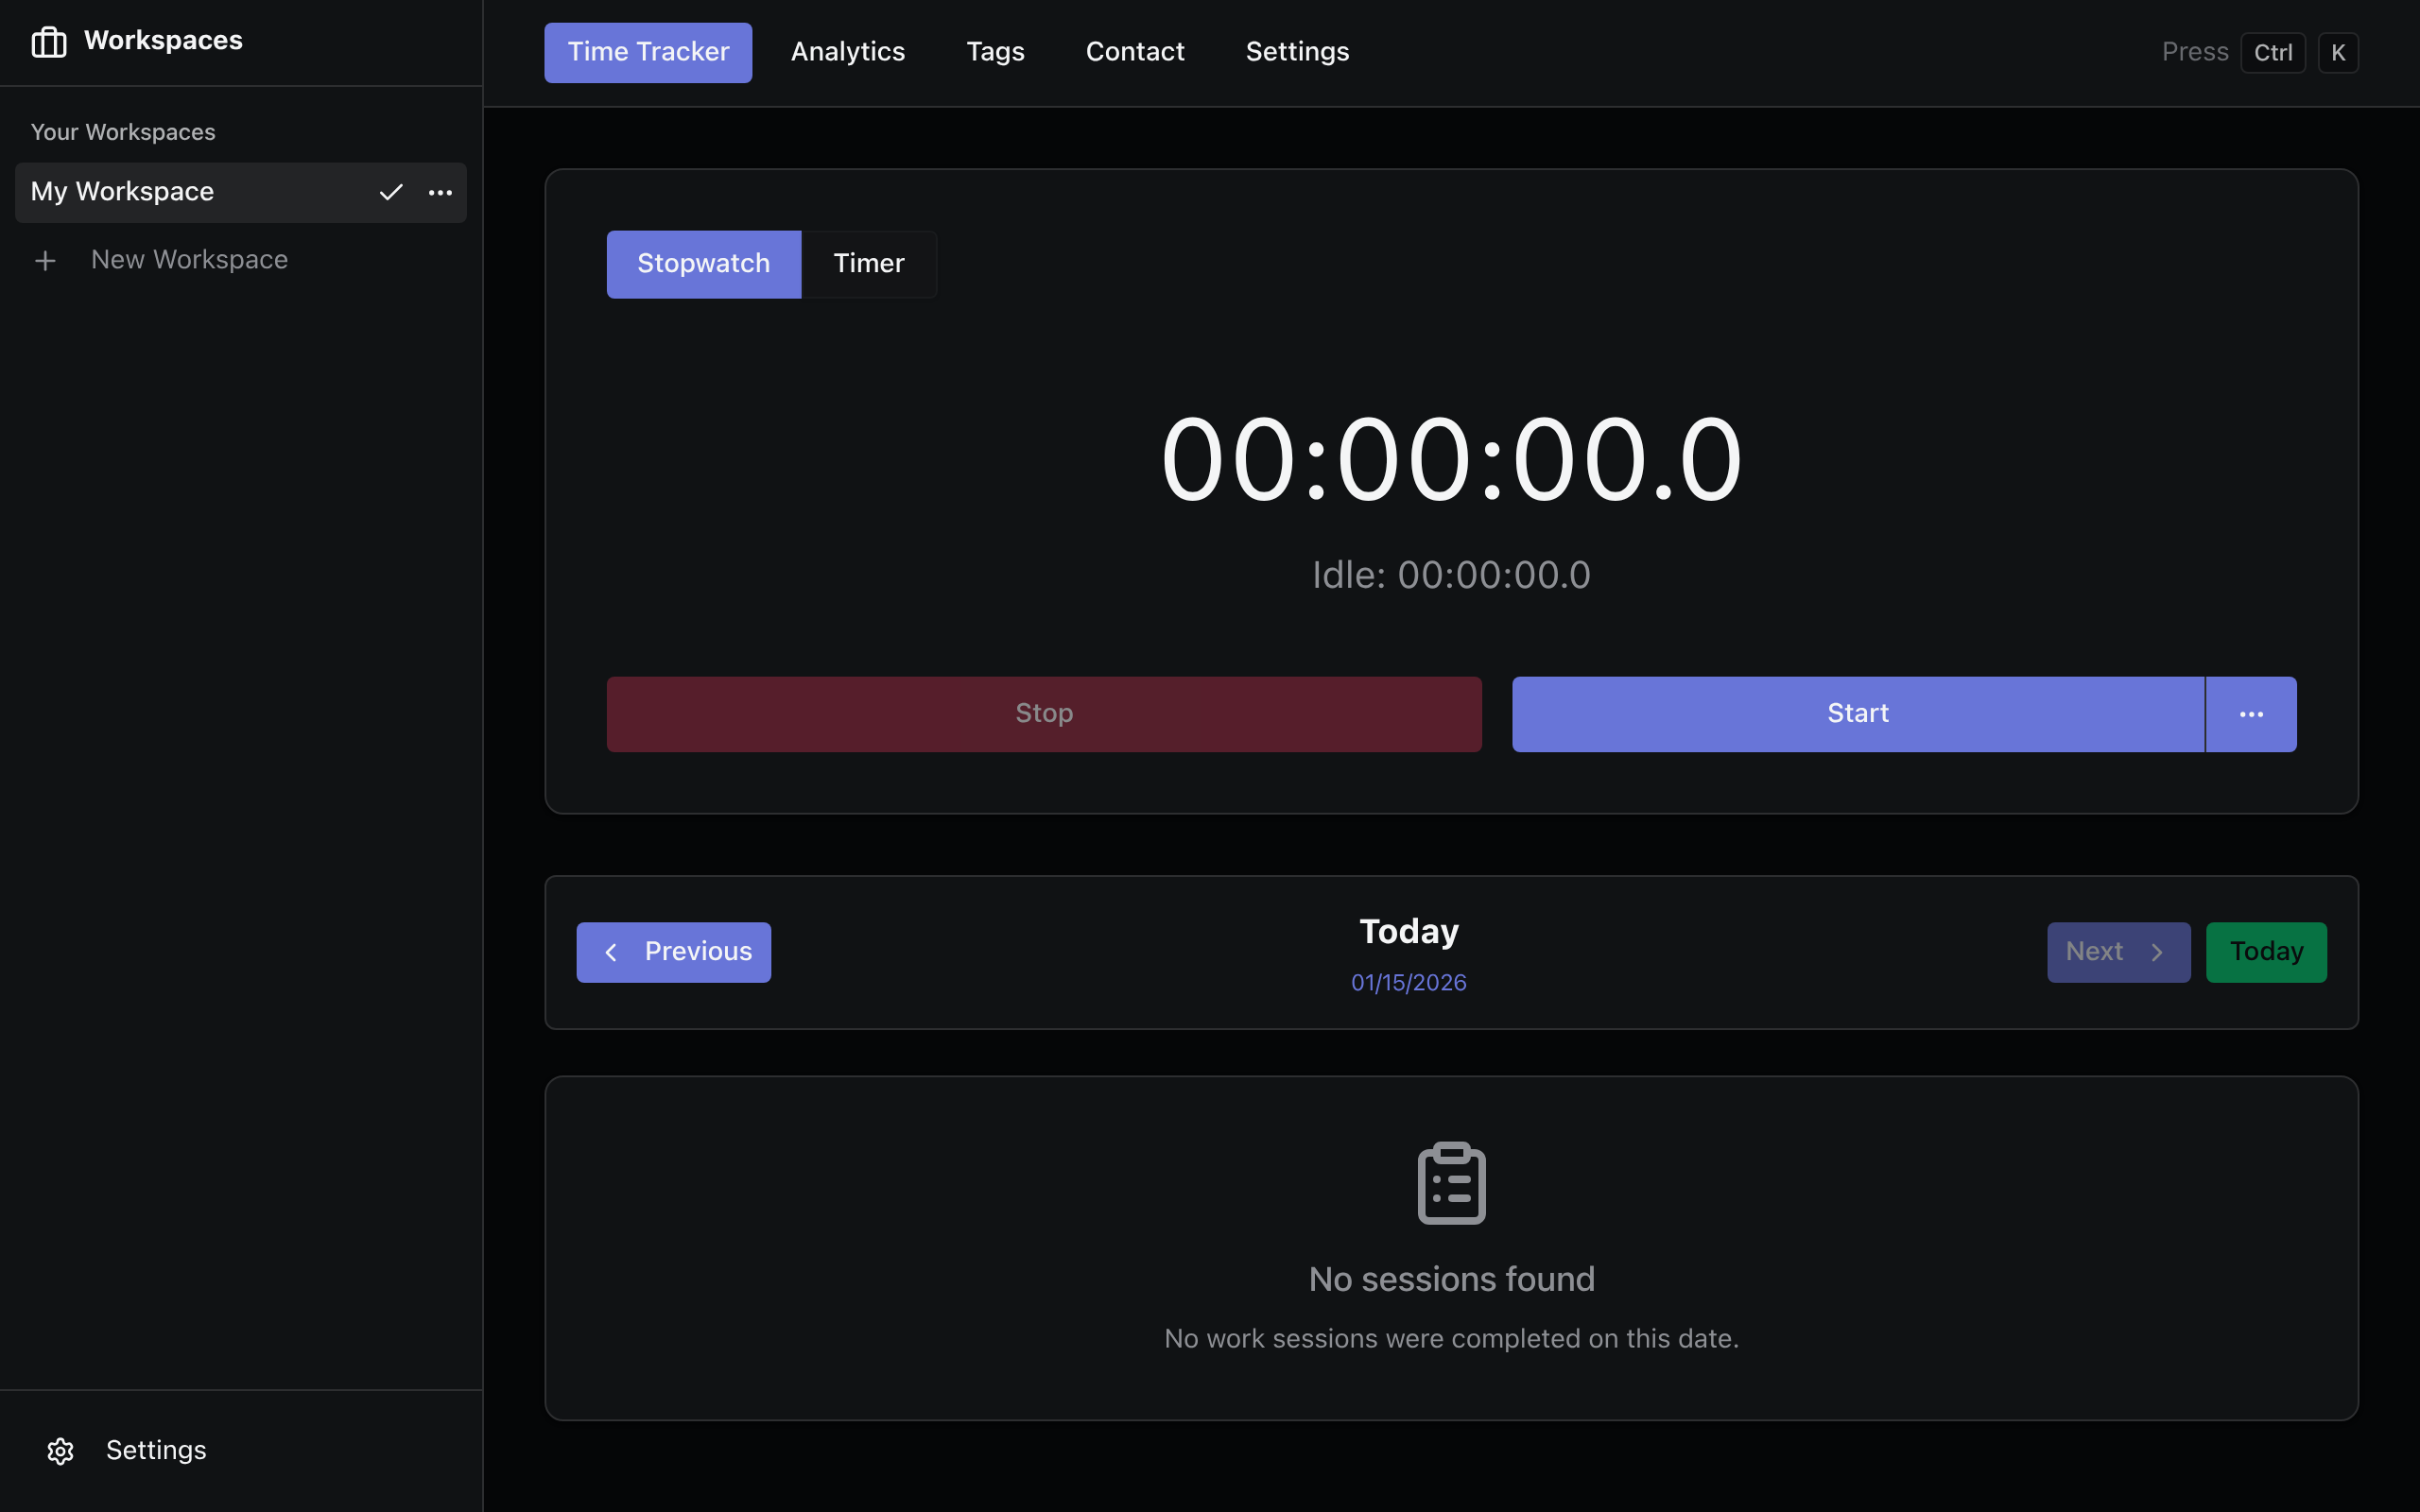
Task: Expand the Start button more options menu
Action: [2250, 714]
